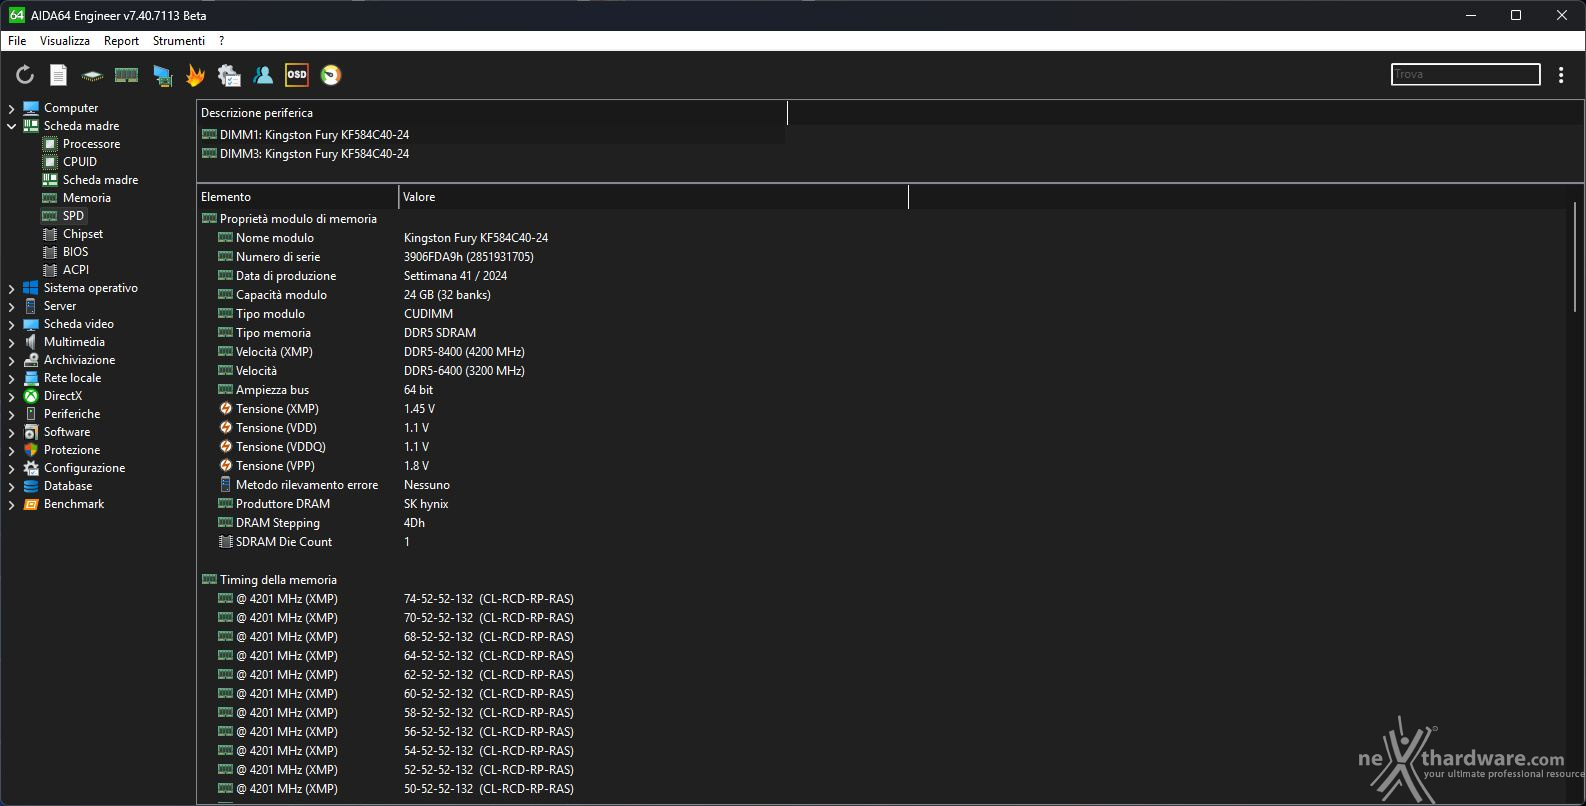Click the Timing della memoria section icon

pos(209,580)
